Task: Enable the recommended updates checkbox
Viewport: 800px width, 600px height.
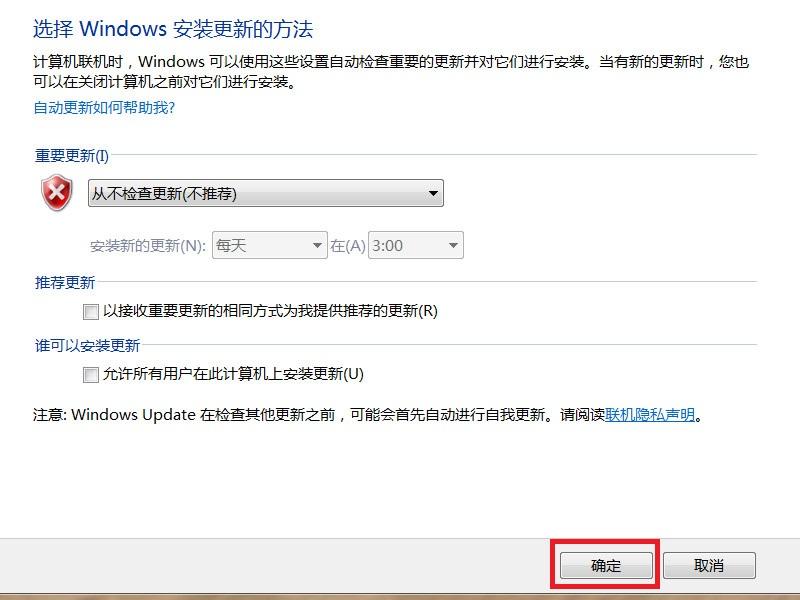Action: [x=91, y=311]
